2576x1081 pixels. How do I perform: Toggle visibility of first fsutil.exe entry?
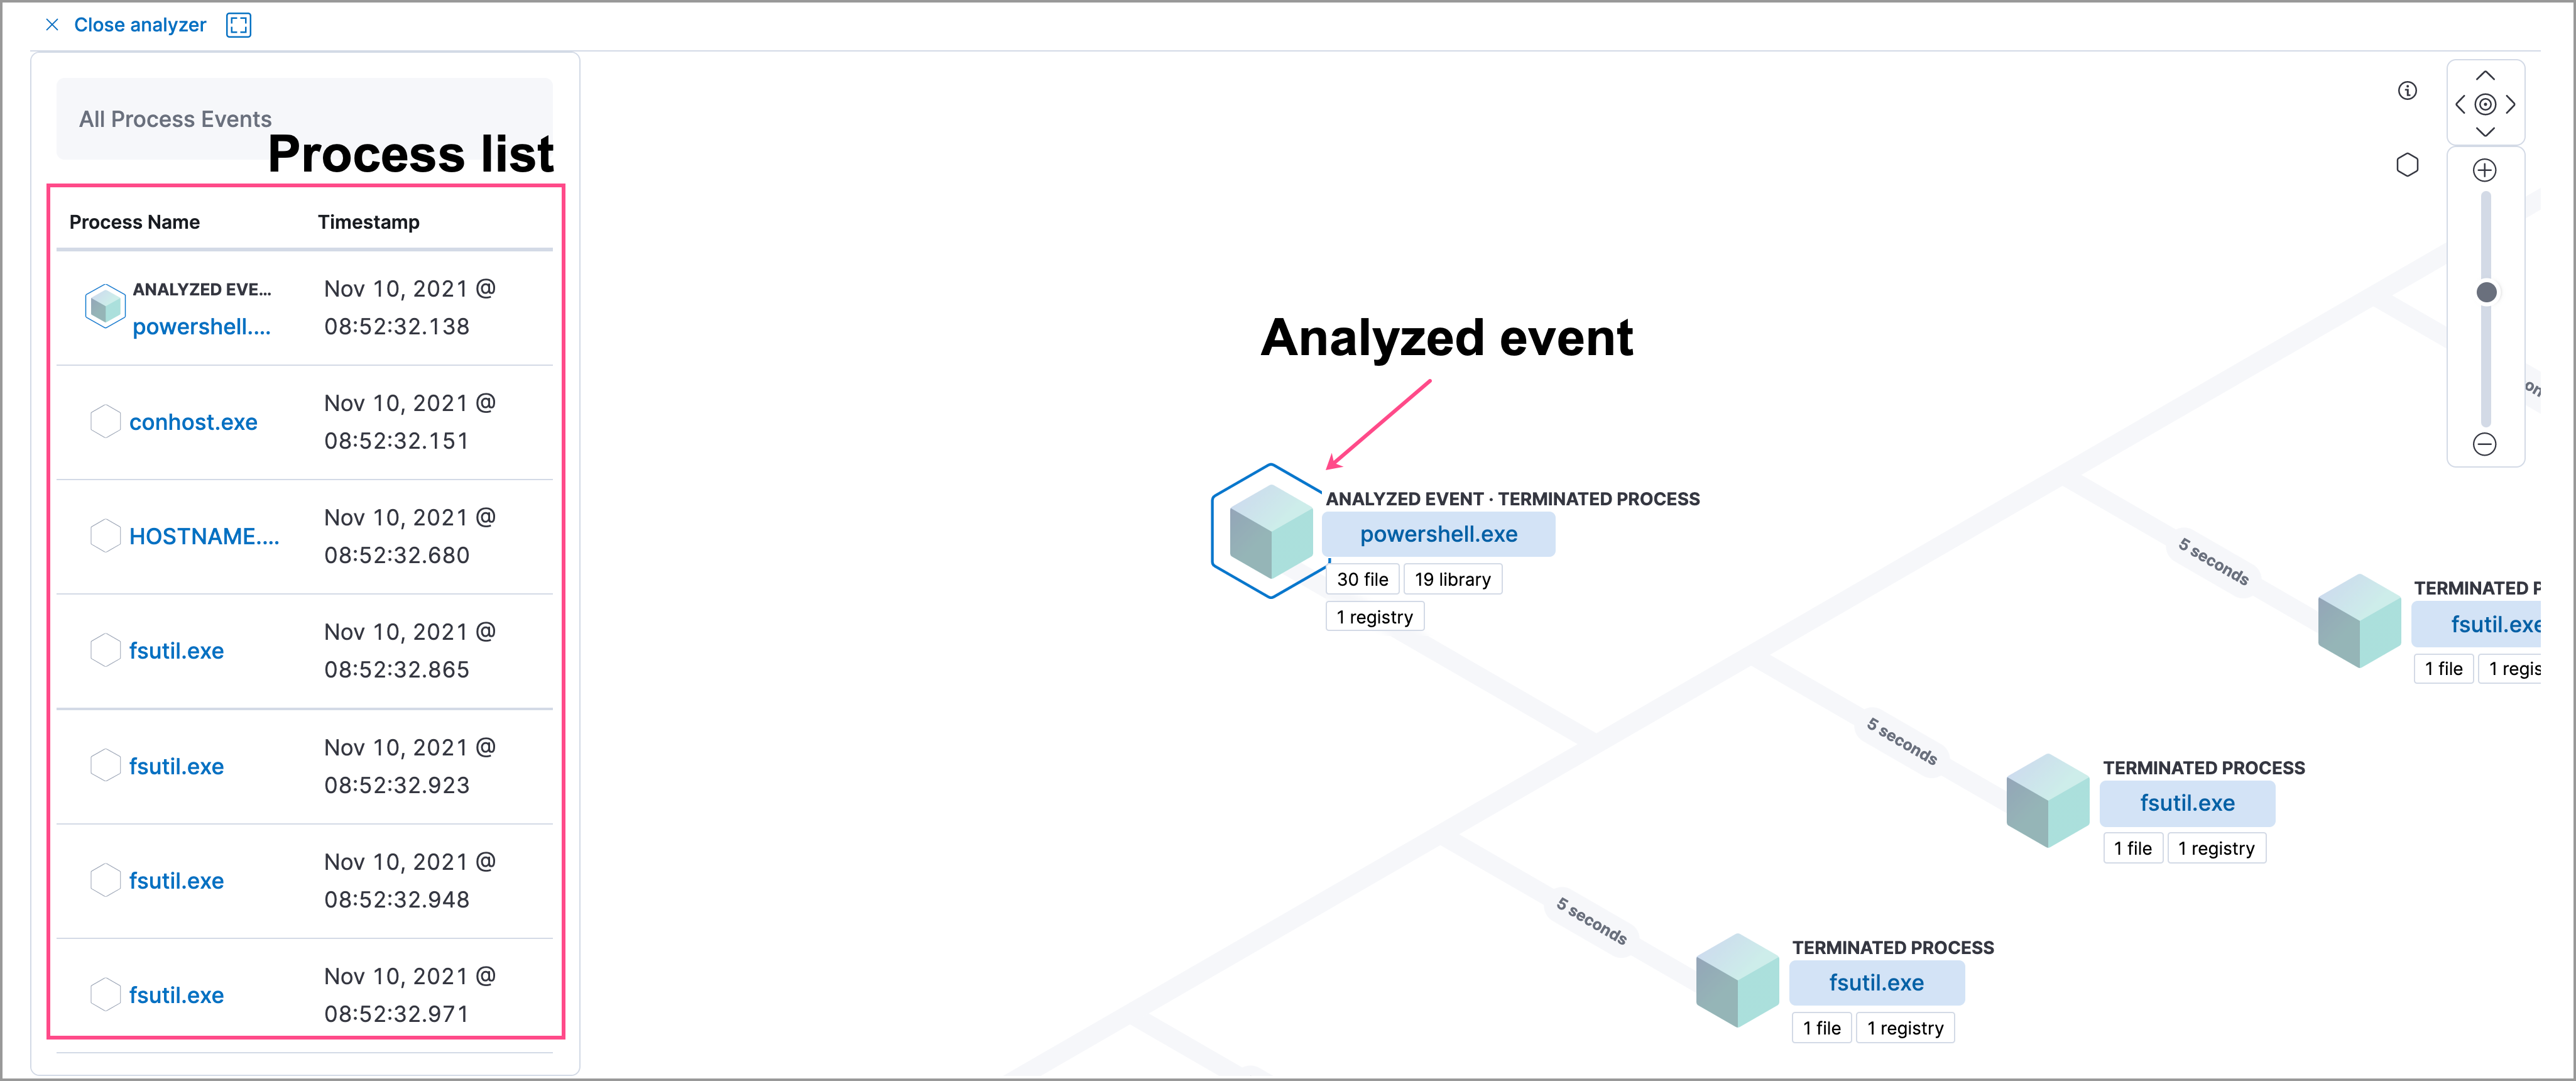(104, 650)
